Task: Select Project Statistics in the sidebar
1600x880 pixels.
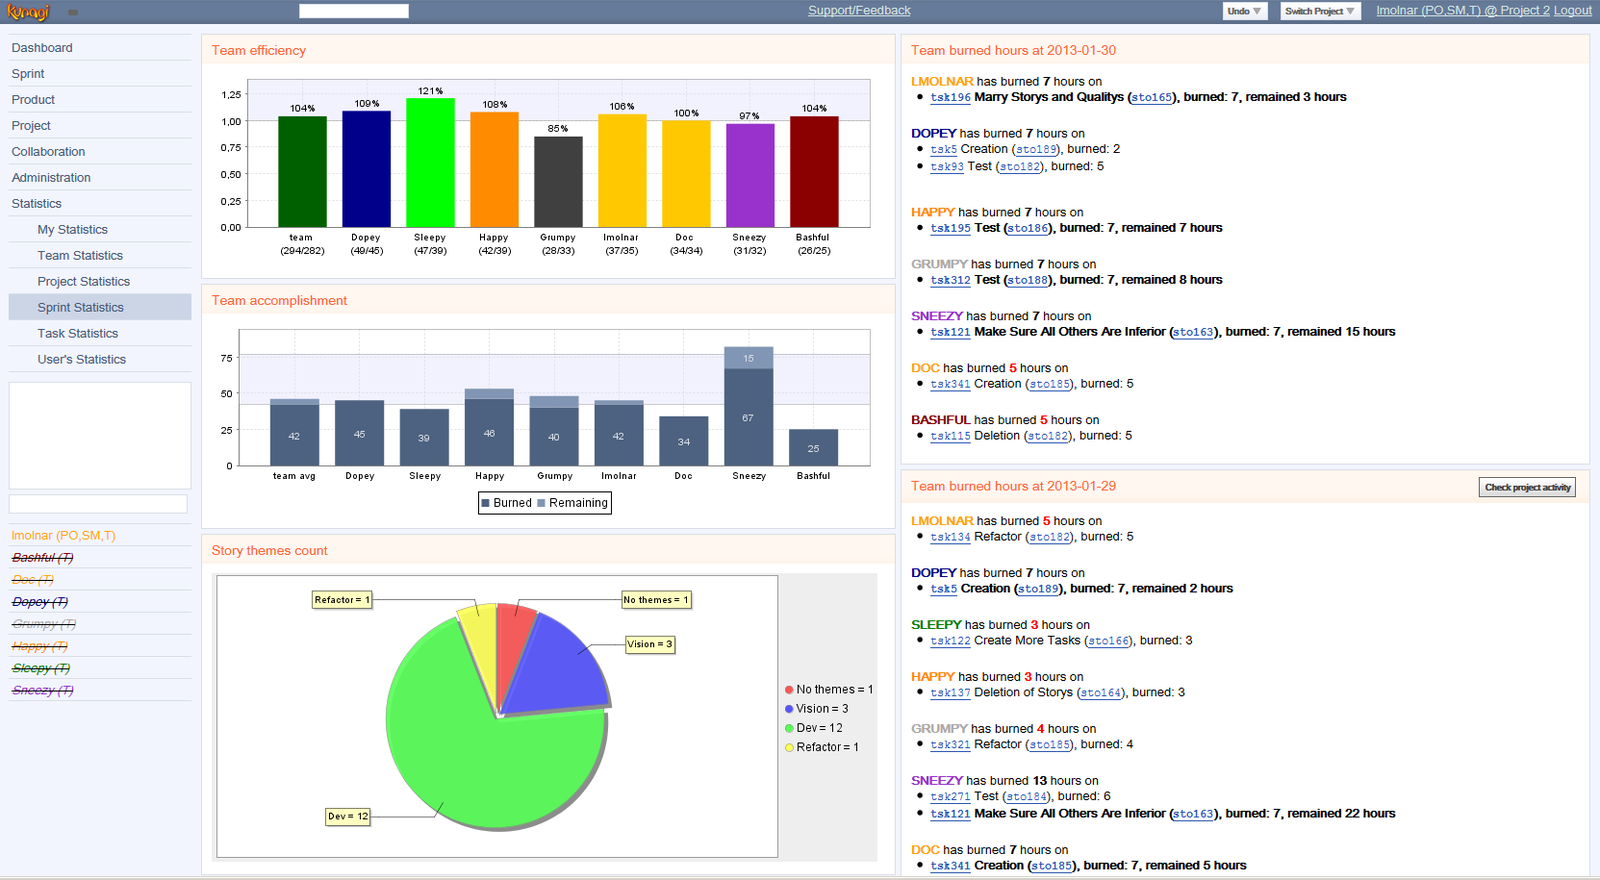Action: pos(100,282)
